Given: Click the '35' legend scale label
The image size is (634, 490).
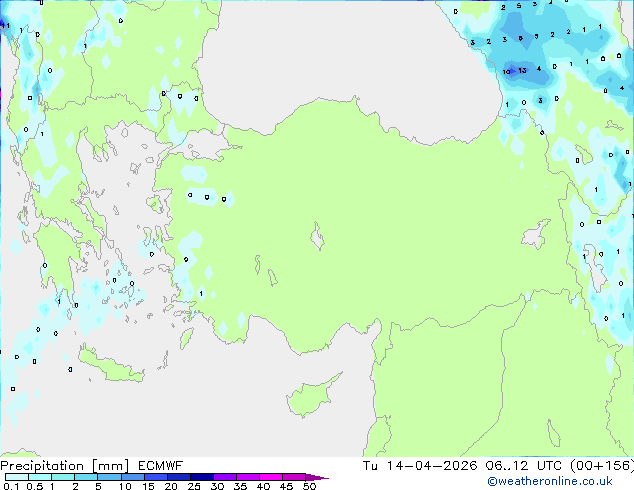Looking at the screenshot, I should [240, 486].
